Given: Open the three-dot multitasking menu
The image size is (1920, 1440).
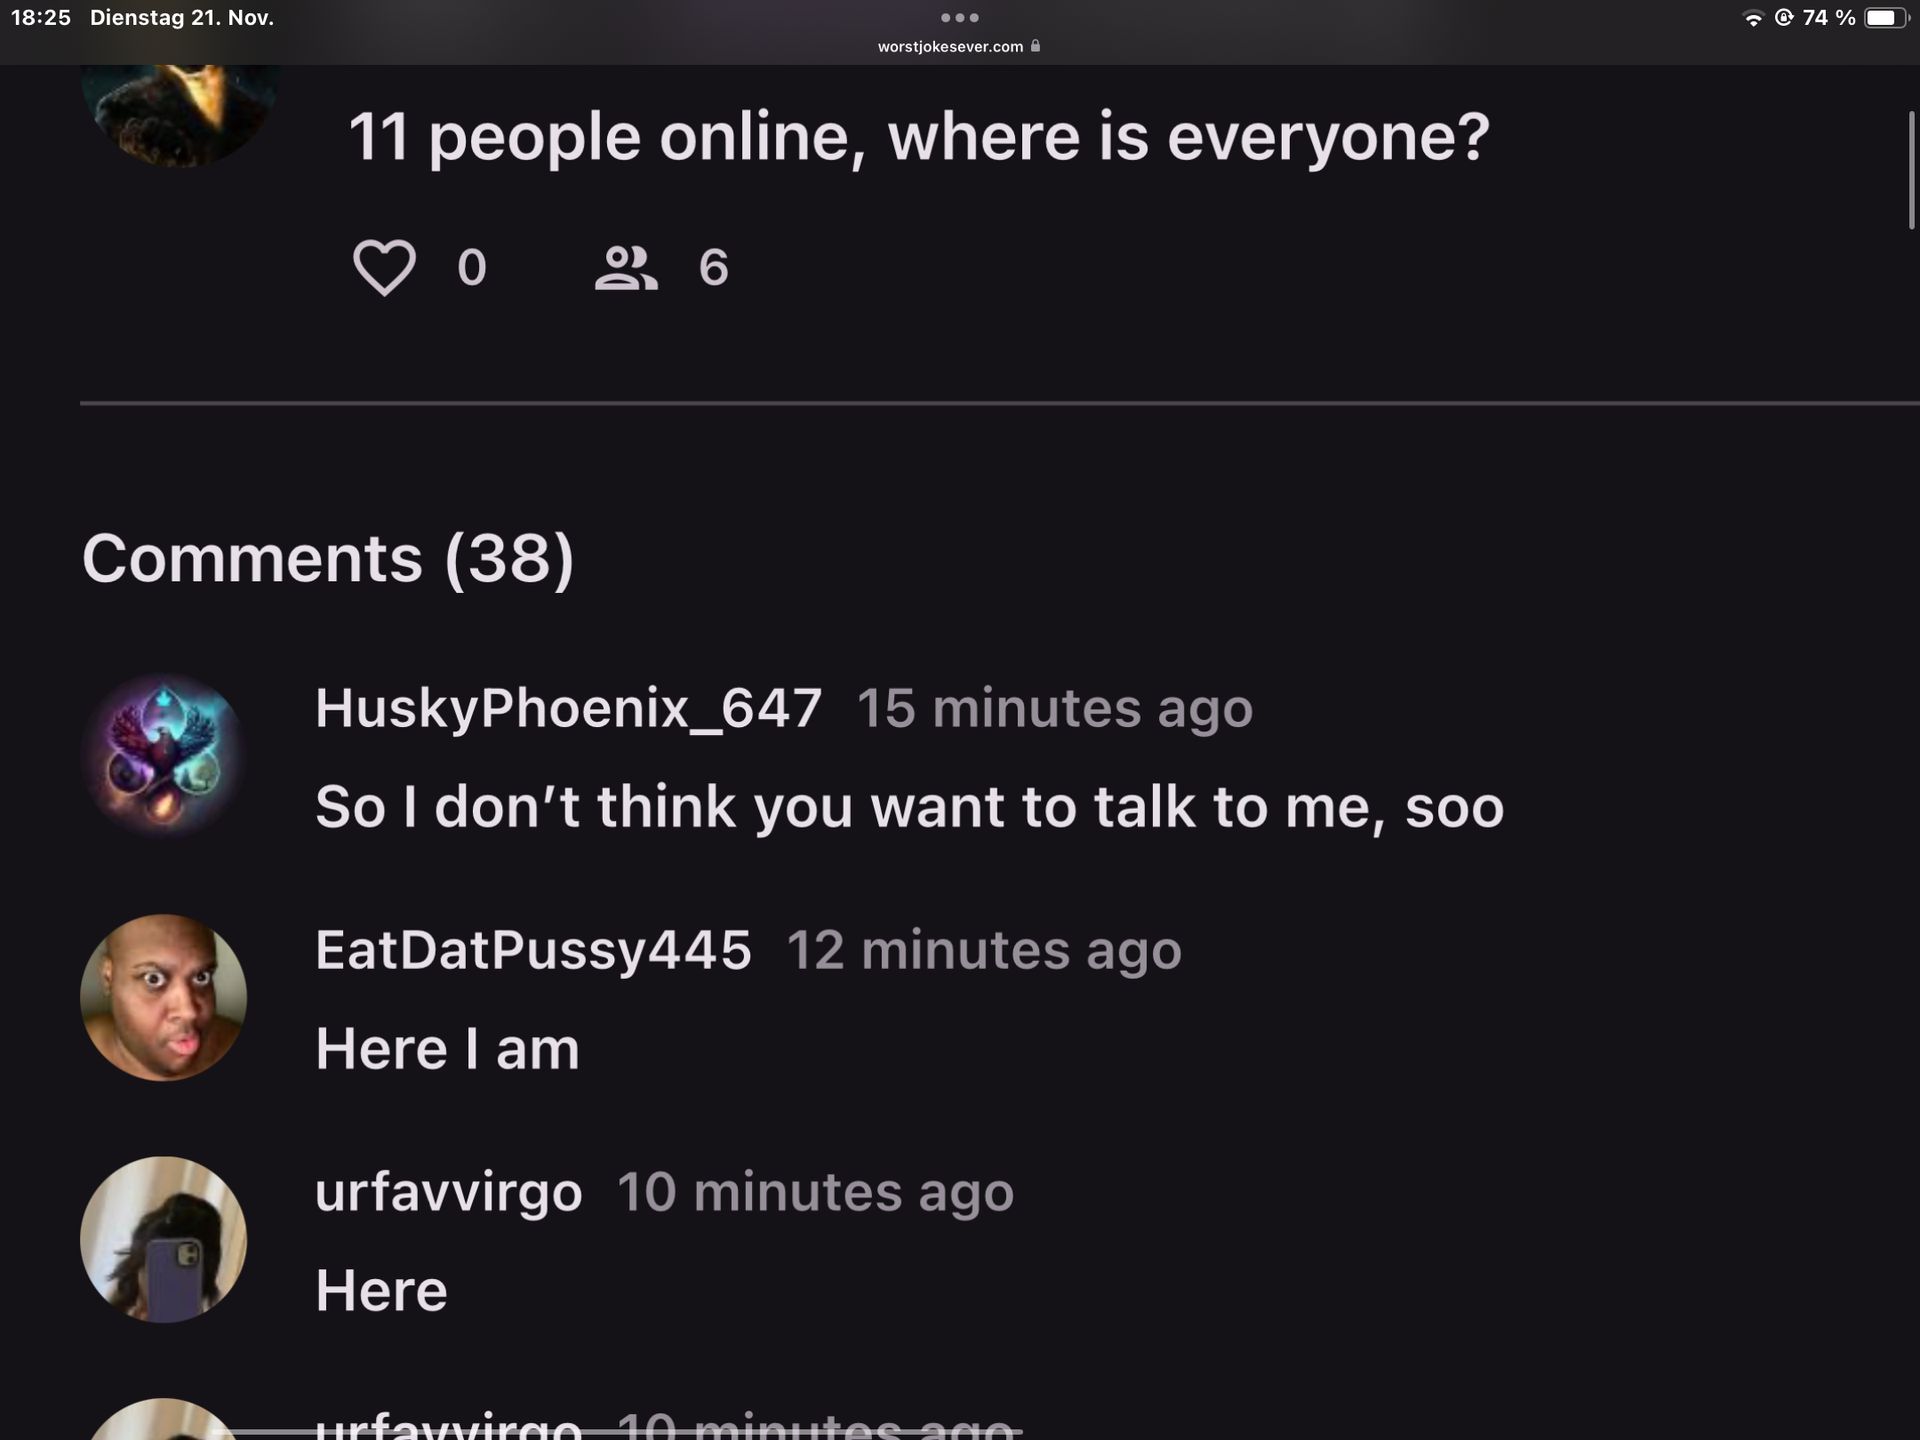Looking at the screenshot, I should click(x=960, y=18).
